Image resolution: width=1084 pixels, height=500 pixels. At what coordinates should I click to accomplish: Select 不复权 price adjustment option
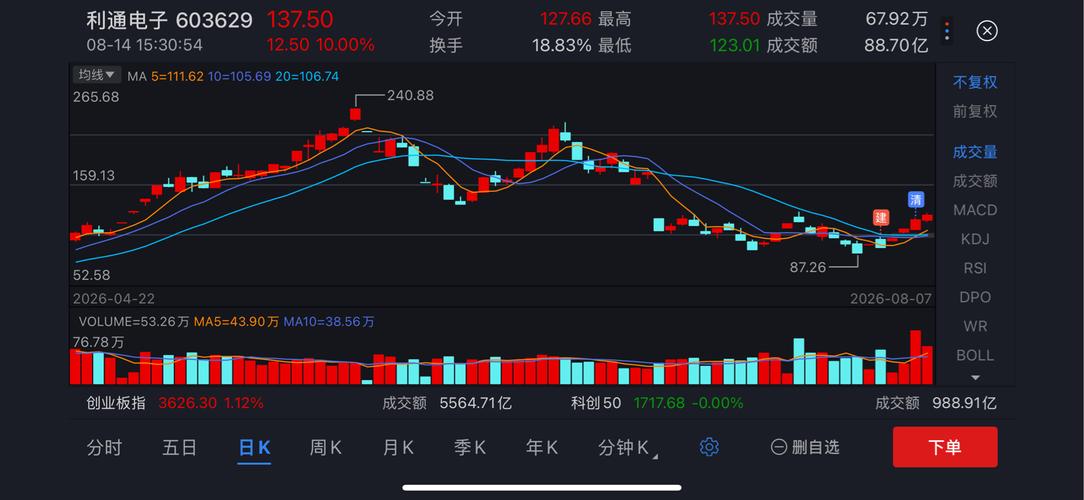pos(975,82)
